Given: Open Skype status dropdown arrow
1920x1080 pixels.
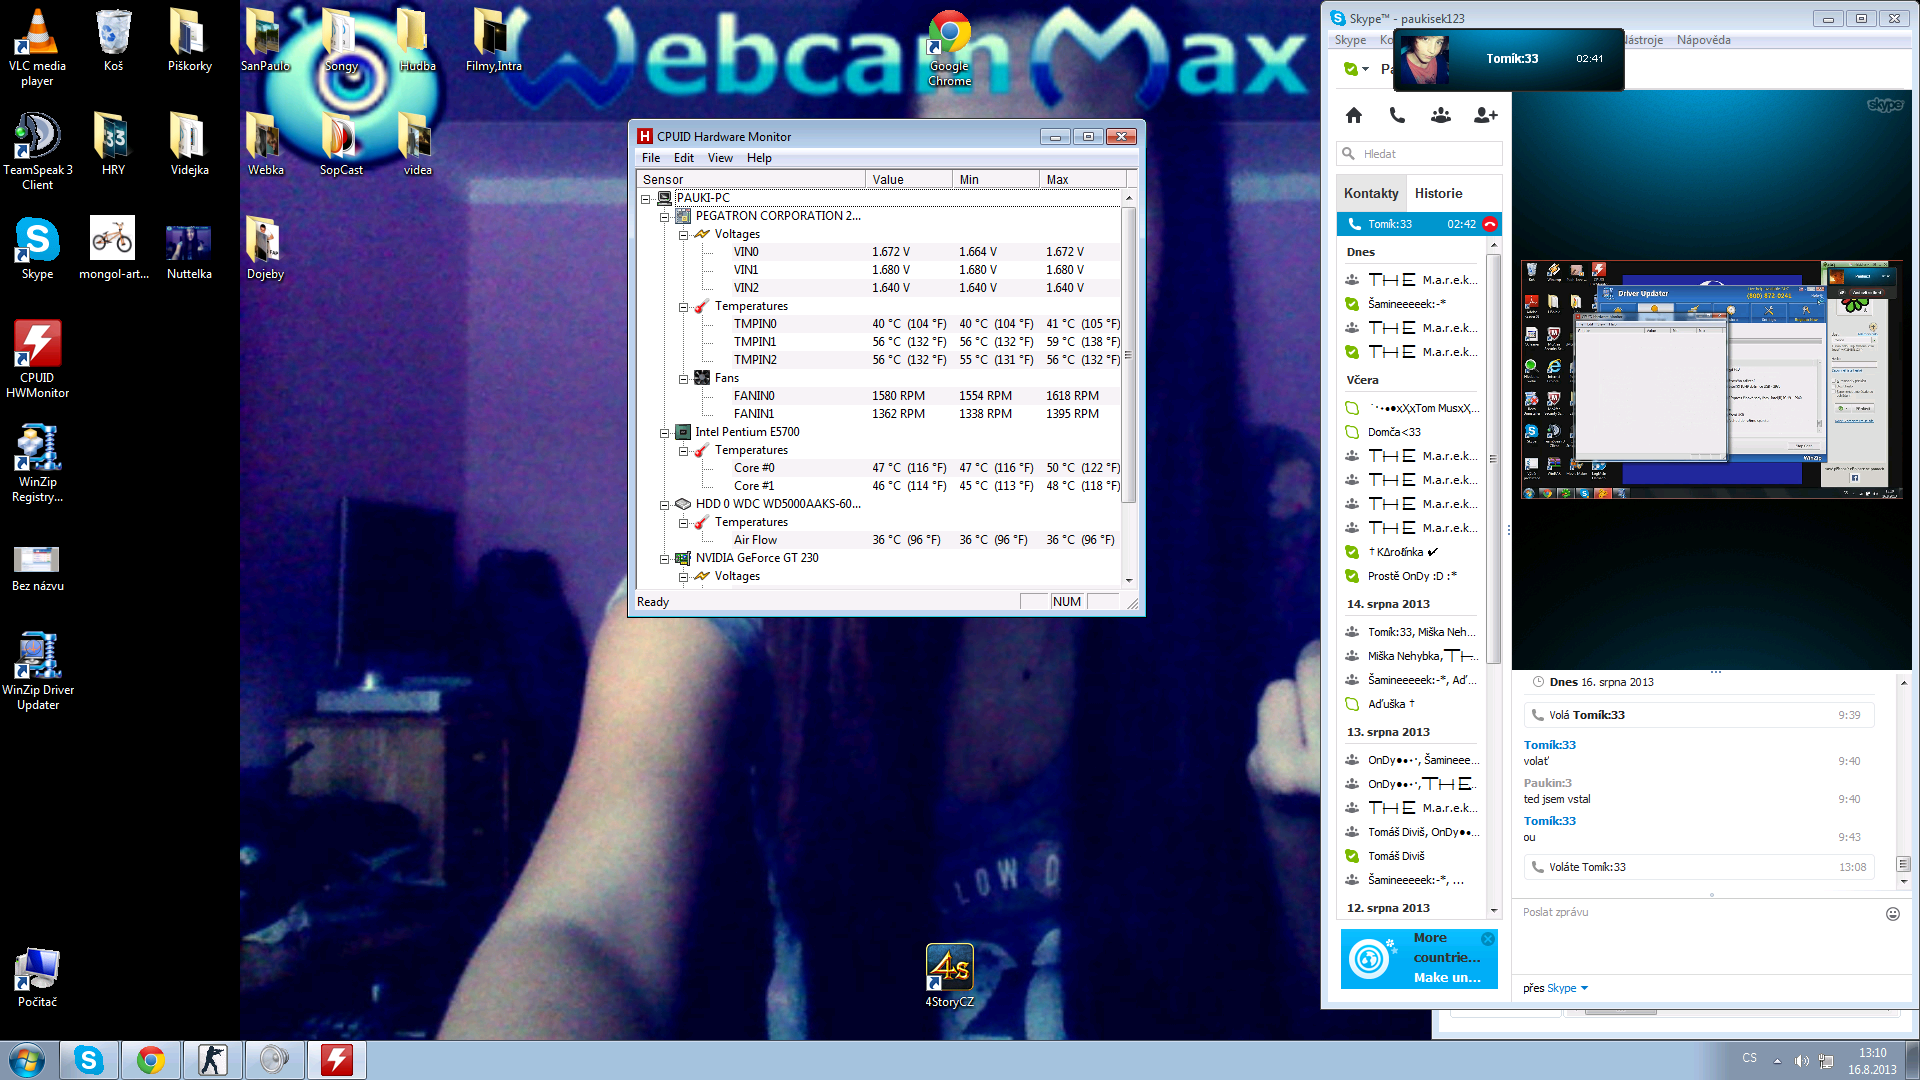Looking at the screenshot, I should [1365, 69].
